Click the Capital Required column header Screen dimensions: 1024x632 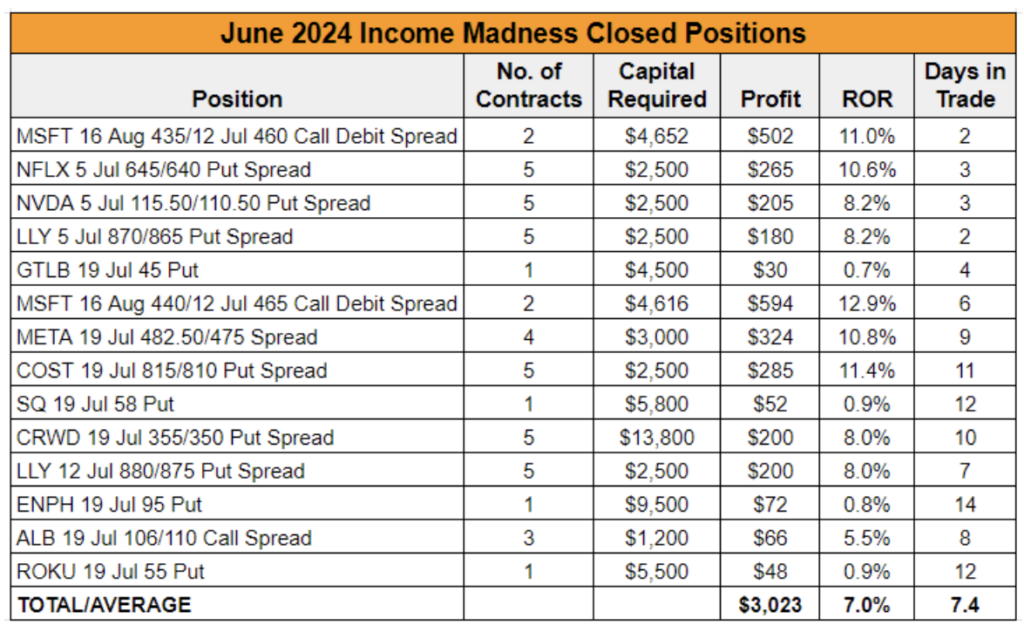click(x=656, y=86)
